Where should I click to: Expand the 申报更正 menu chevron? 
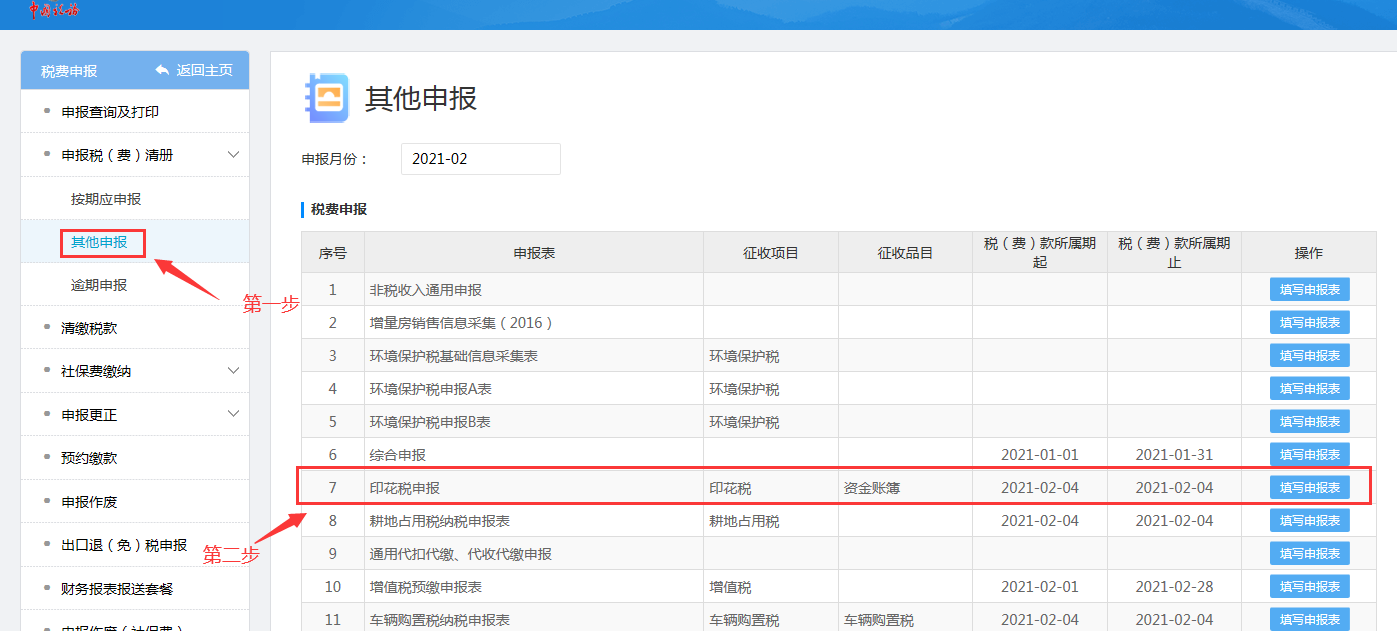tap(233, 414)
